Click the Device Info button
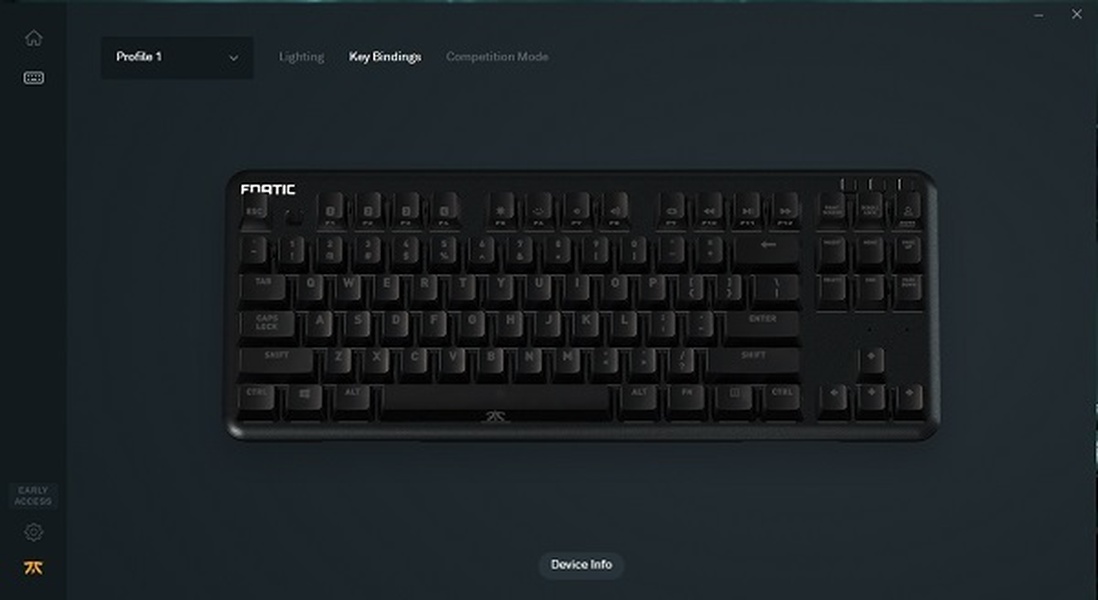The image size is (1098, 600). pyautogui.click(x=581, y=564)
